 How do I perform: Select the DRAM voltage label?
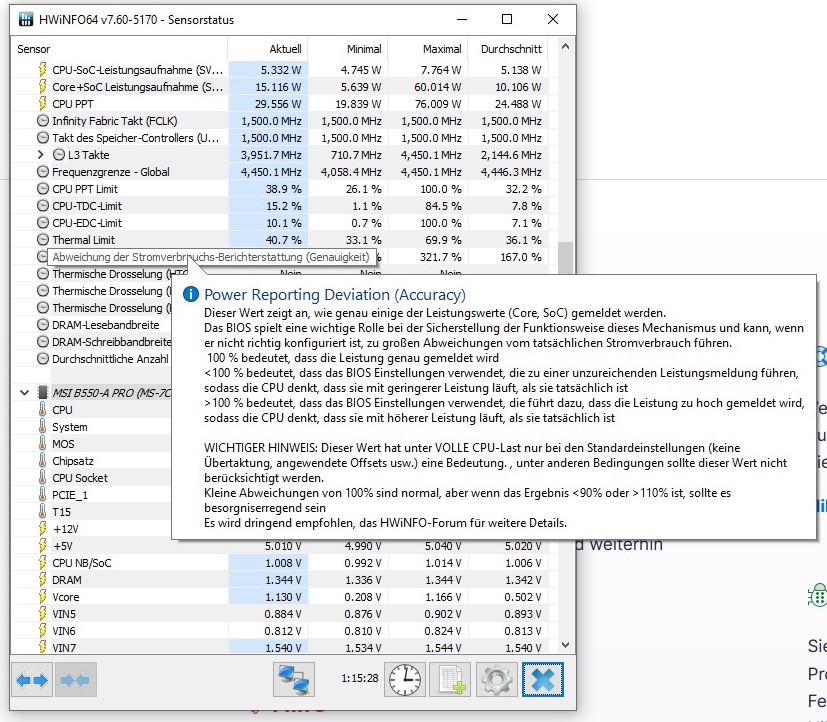tap(67, 580)
